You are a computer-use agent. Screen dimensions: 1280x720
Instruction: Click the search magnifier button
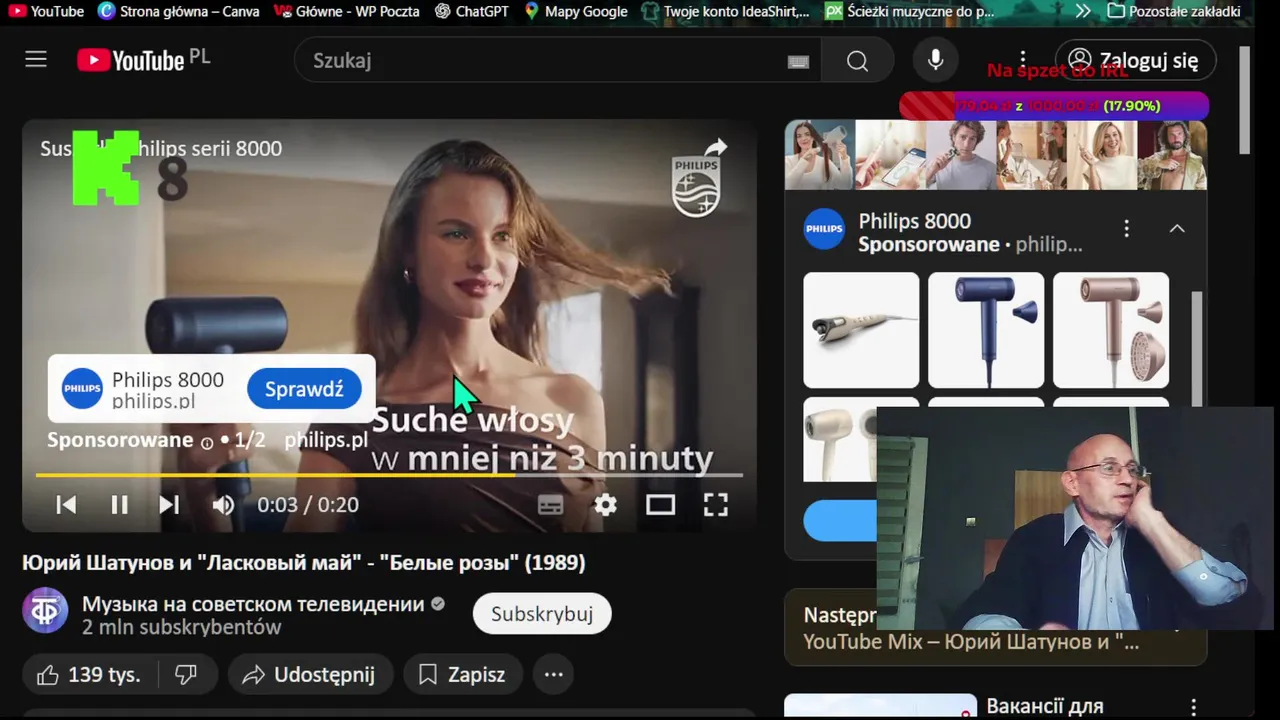857,61
